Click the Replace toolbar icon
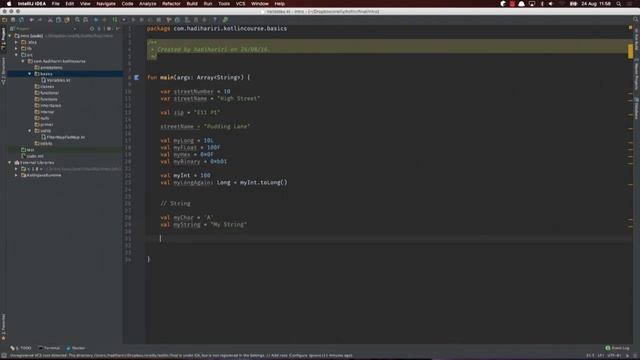 [85, 20]
